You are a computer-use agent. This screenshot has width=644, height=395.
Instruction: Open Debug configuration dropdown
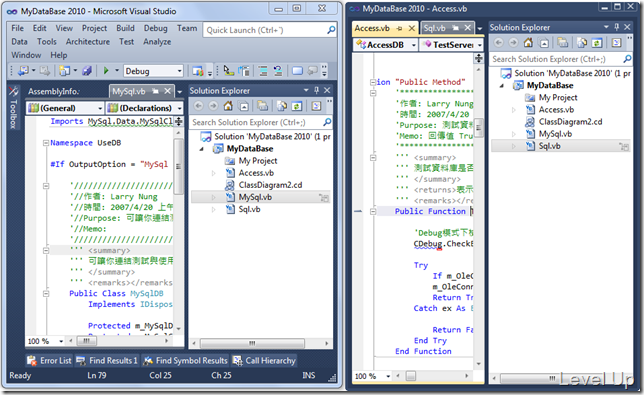click(179, 71)
